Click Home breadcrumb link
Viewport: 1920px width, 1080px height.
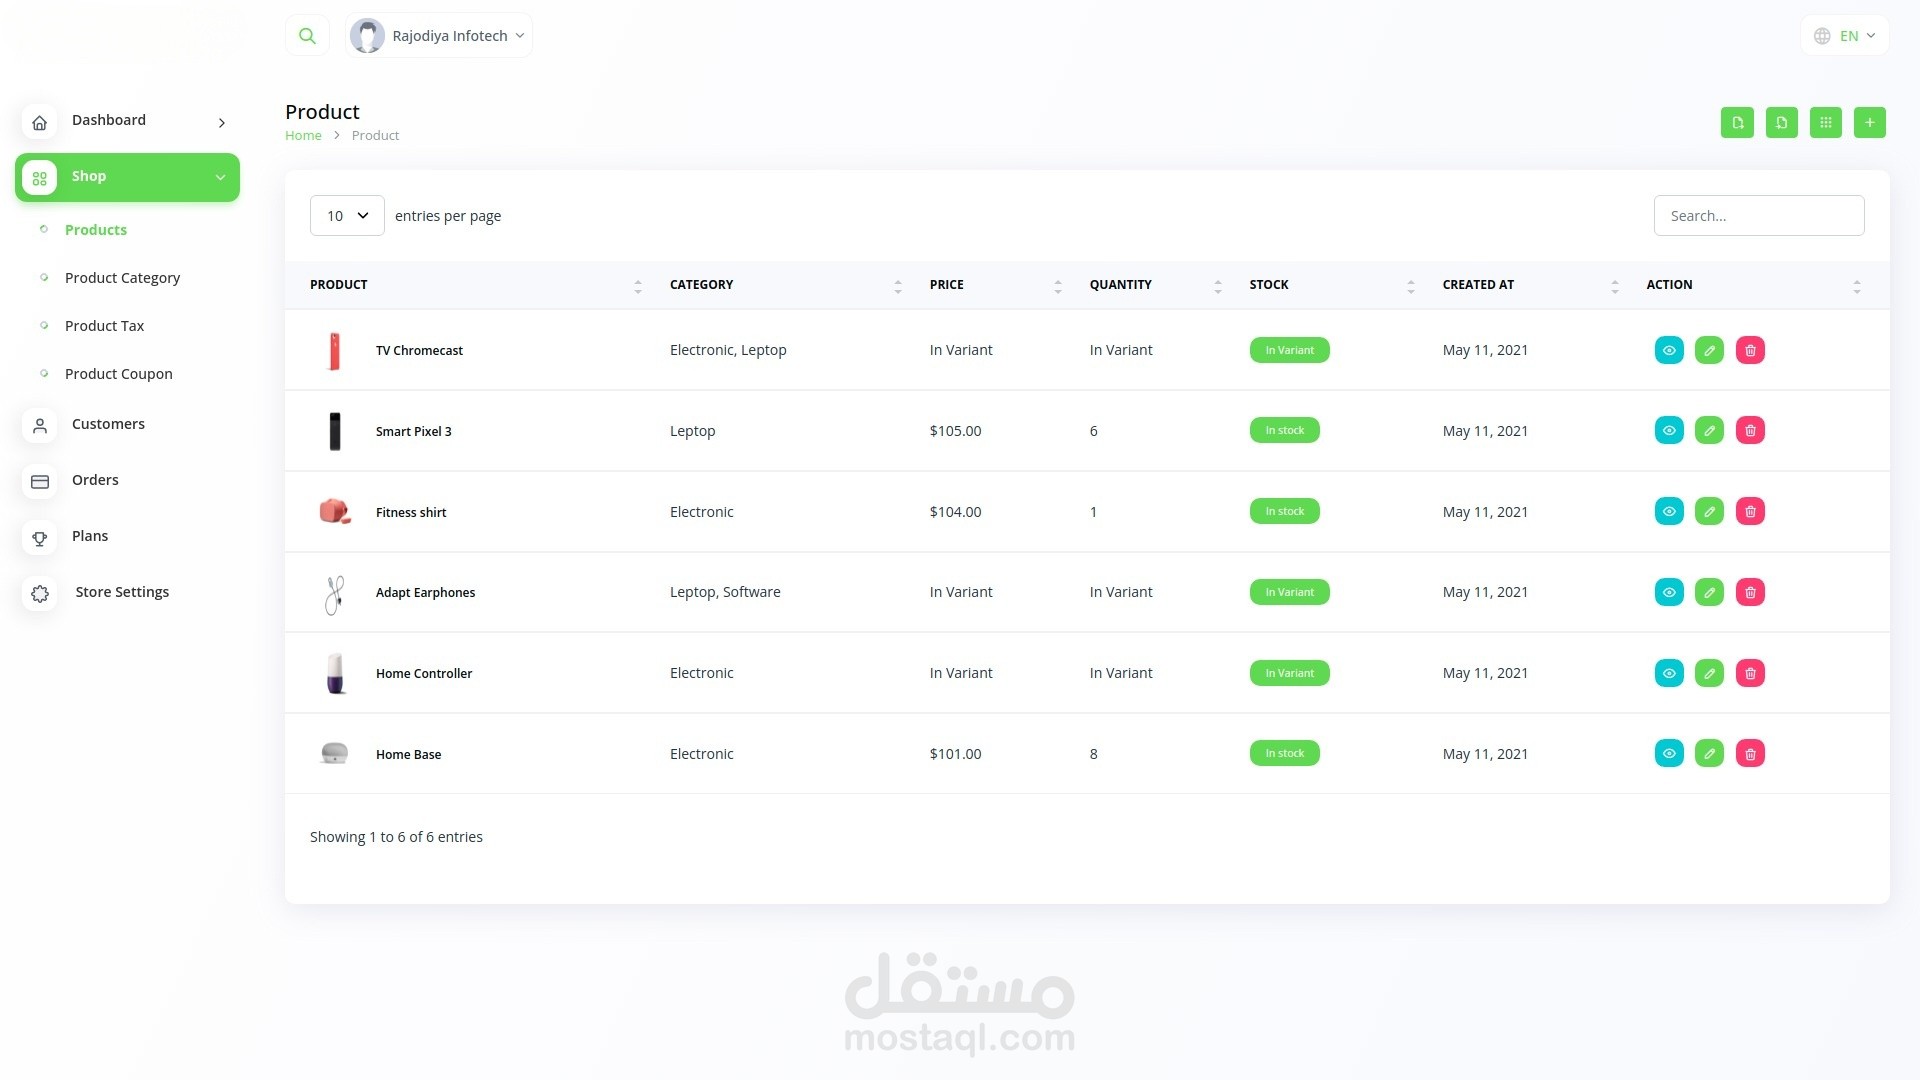[x=303, y=136]
